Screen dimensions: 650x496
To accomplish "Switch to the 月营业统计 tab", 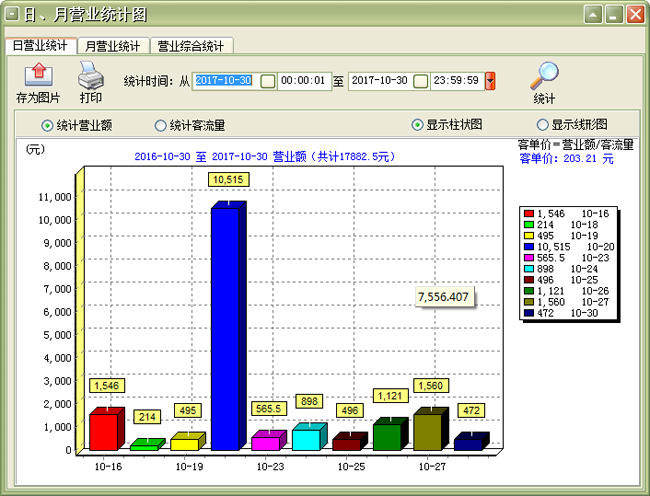I will click(x=112, y=46).
